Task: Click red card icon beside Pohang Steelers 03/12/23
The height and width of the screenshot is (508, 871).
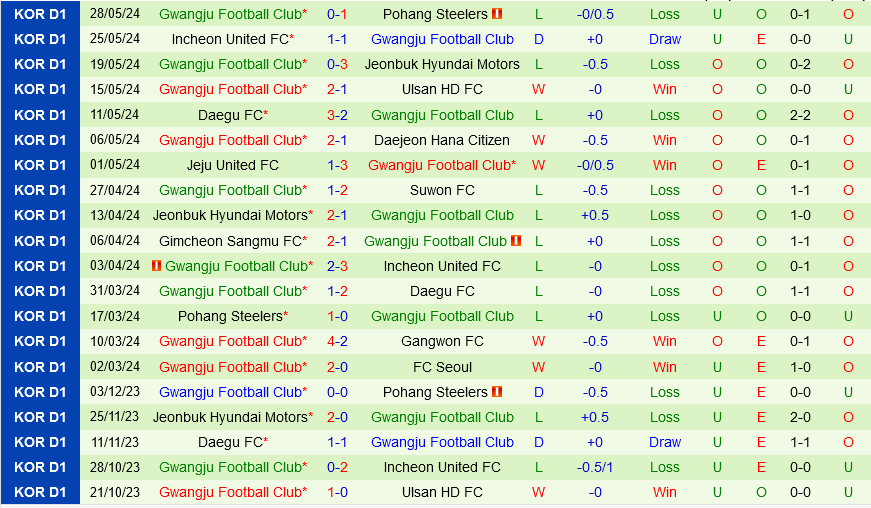Action: (497, 392)
